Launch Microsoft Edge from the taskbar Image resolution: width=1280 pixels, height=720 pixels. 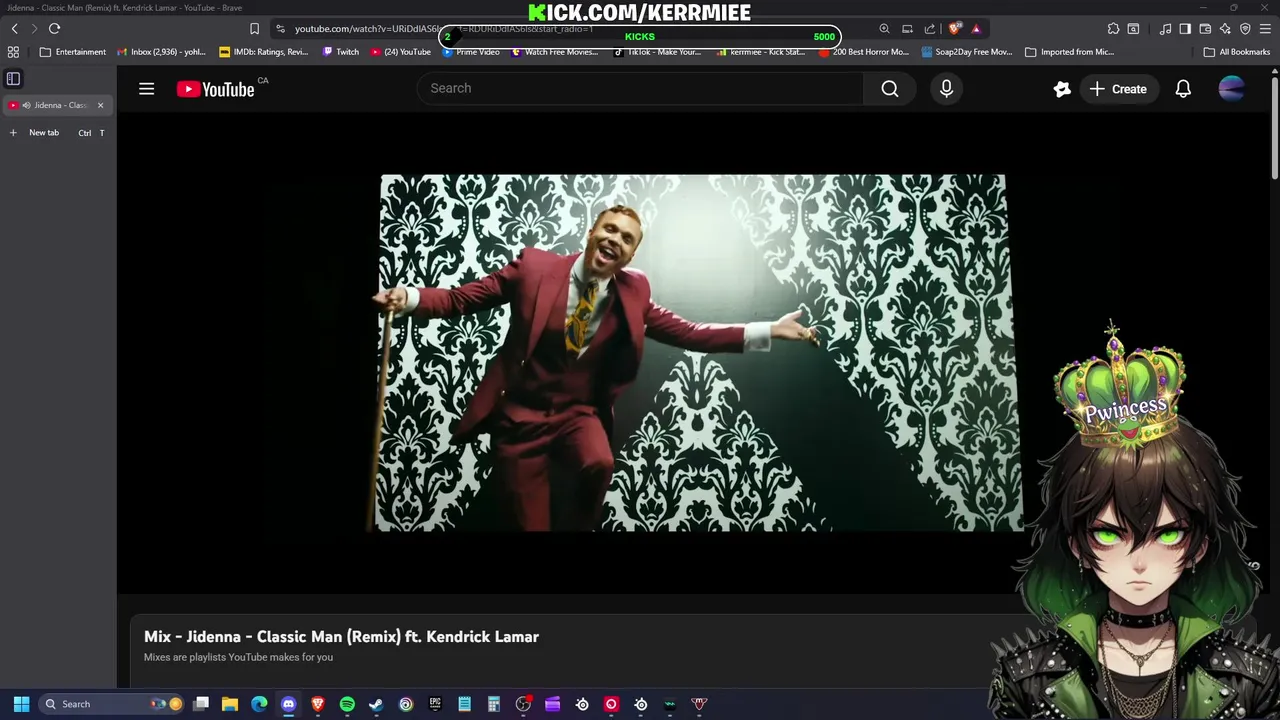pyautogui.click(x=259, y=704)
